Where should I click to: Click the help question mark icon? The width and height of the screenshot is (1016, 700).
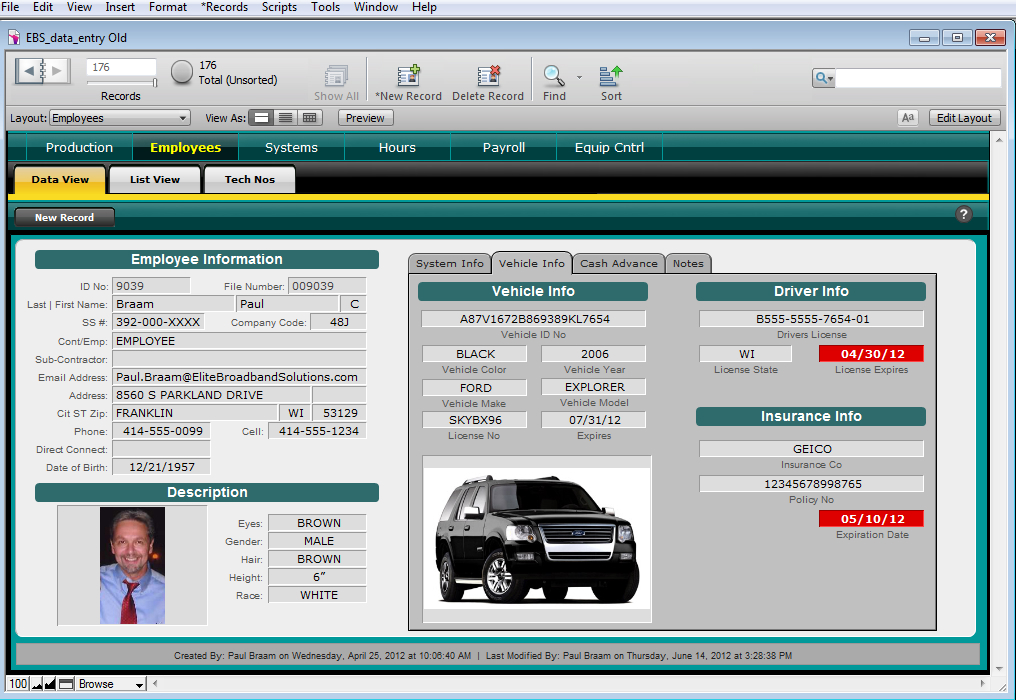[964, 214]
